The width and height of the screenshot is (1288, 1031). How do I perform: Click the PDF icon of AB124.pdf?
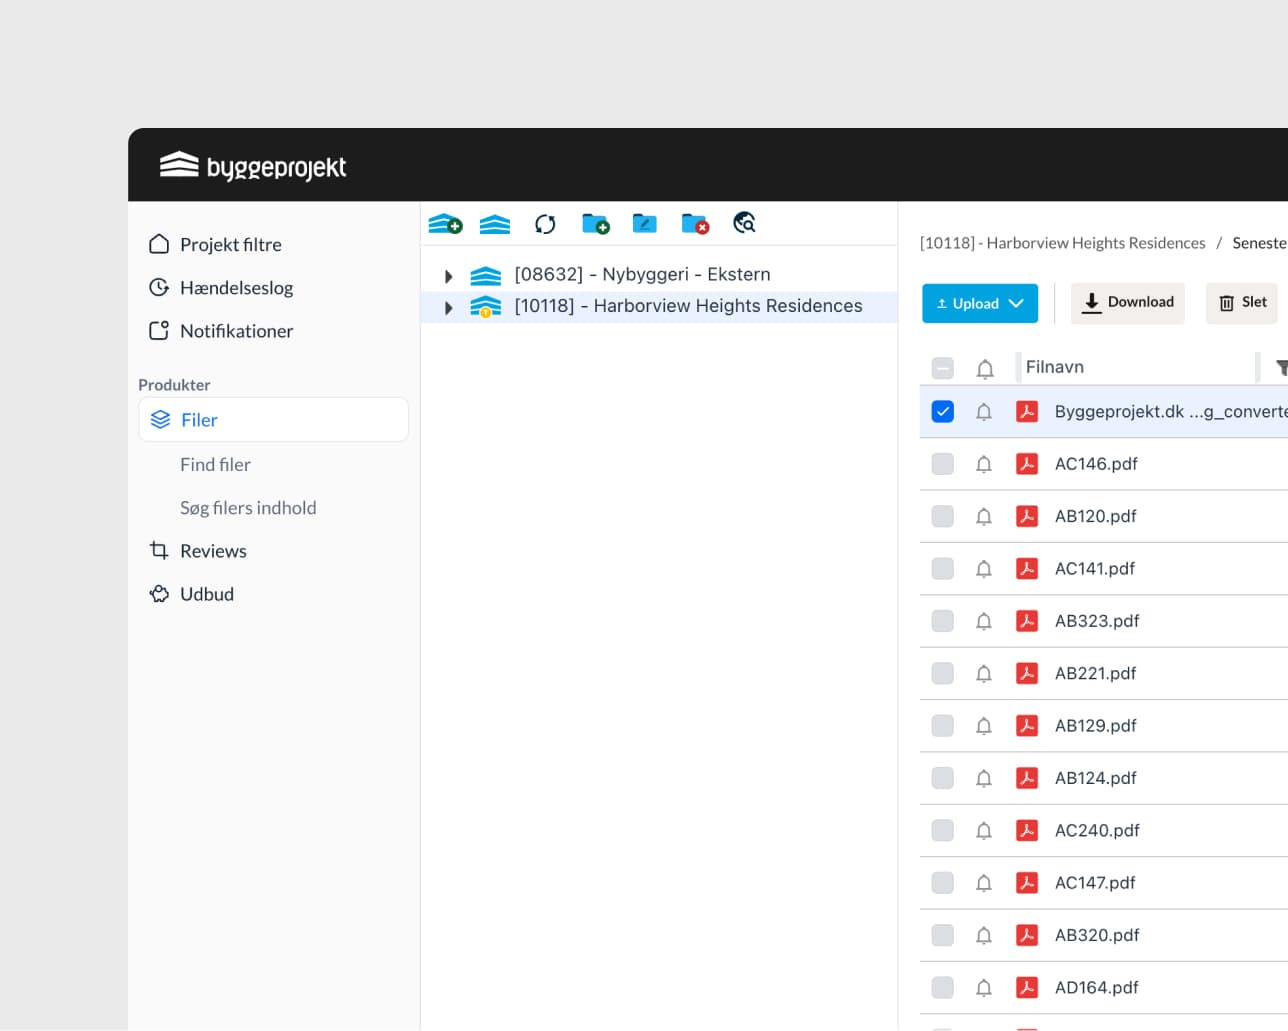pos(1027,778)
